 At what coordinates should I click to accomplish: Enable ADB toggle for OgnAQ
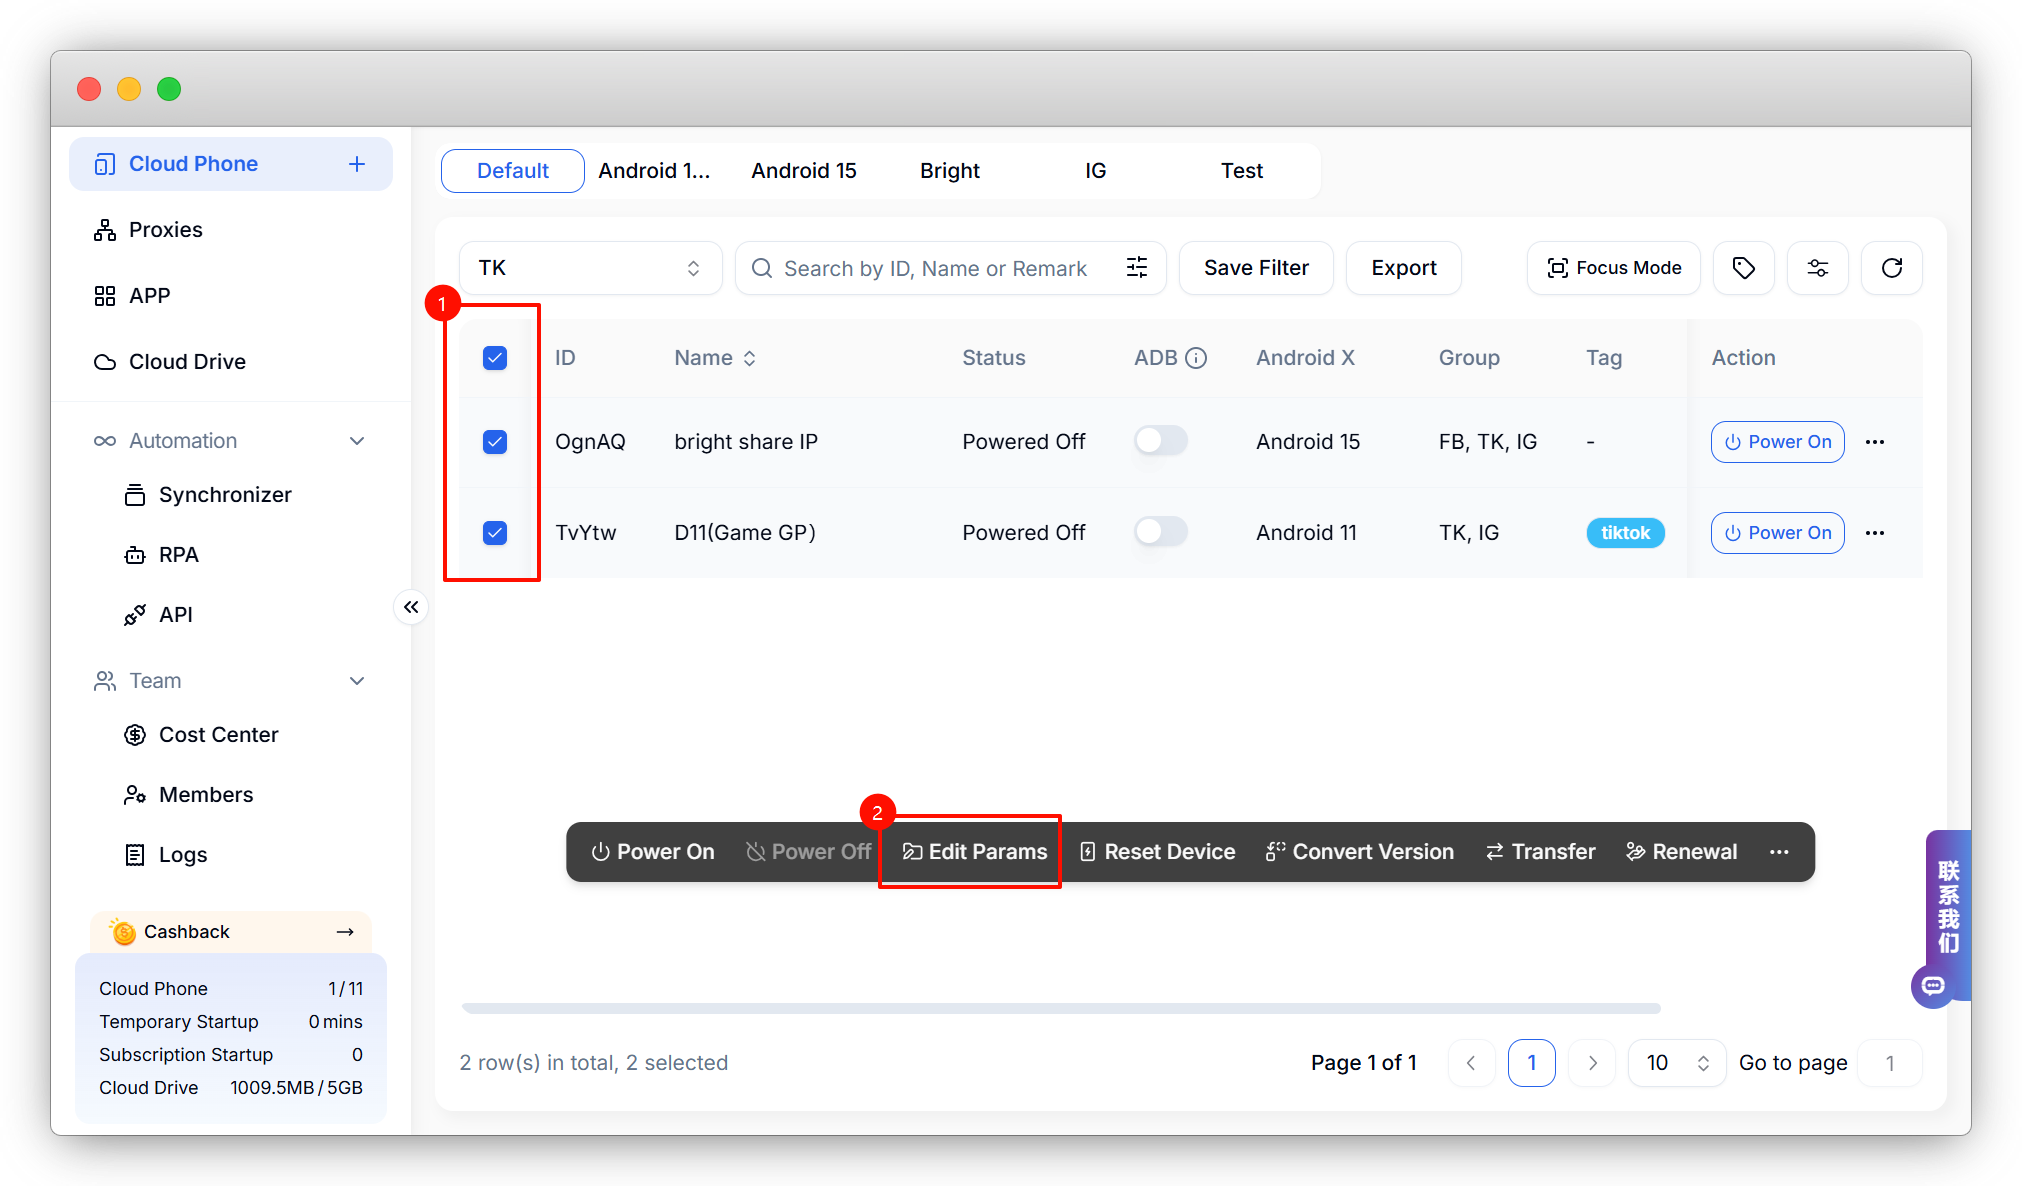coord(1161,441)
